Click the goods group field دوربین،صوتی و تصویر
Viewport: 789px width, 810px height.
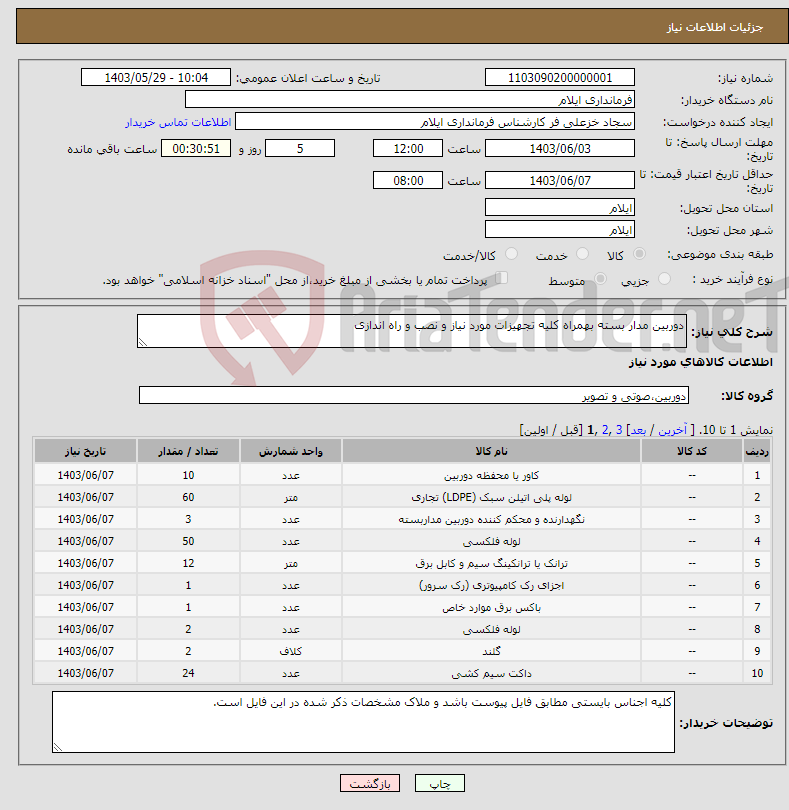(x=414, y=396)
